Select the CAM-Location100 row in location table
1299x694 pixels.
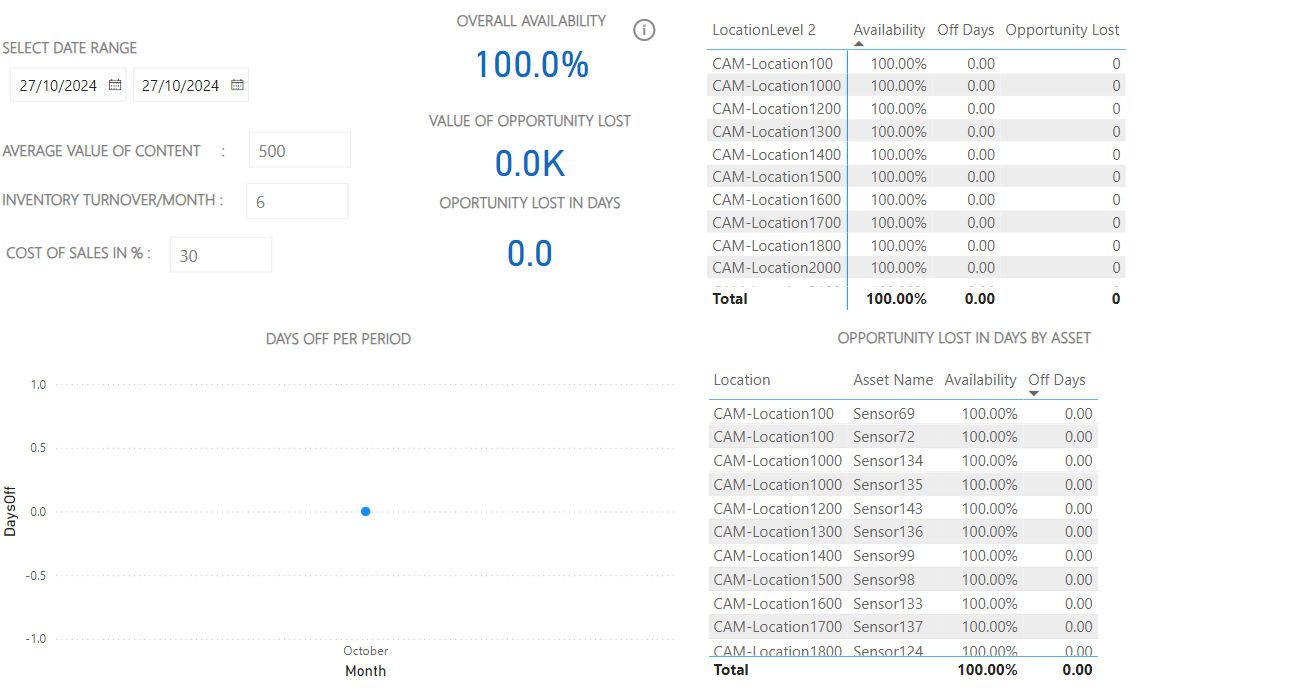[777, 63]
